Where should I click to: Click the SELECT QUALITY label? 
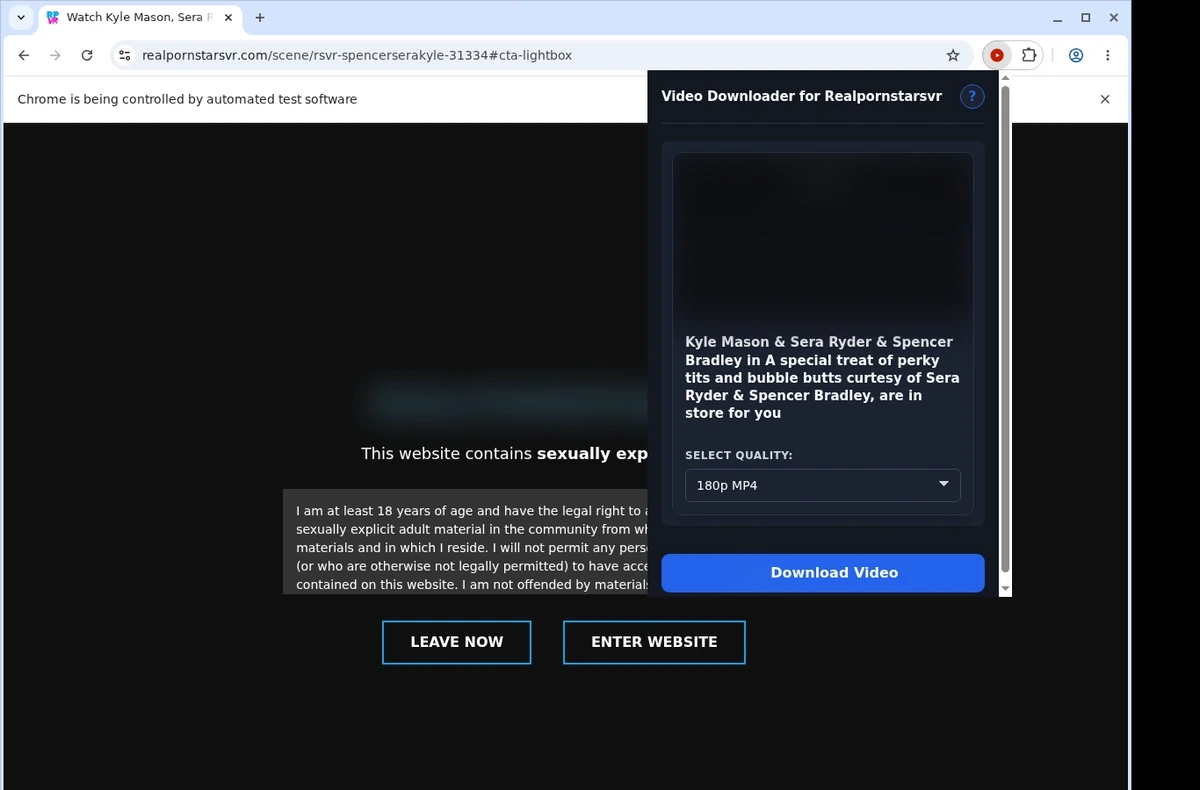(x=739, y=455)
